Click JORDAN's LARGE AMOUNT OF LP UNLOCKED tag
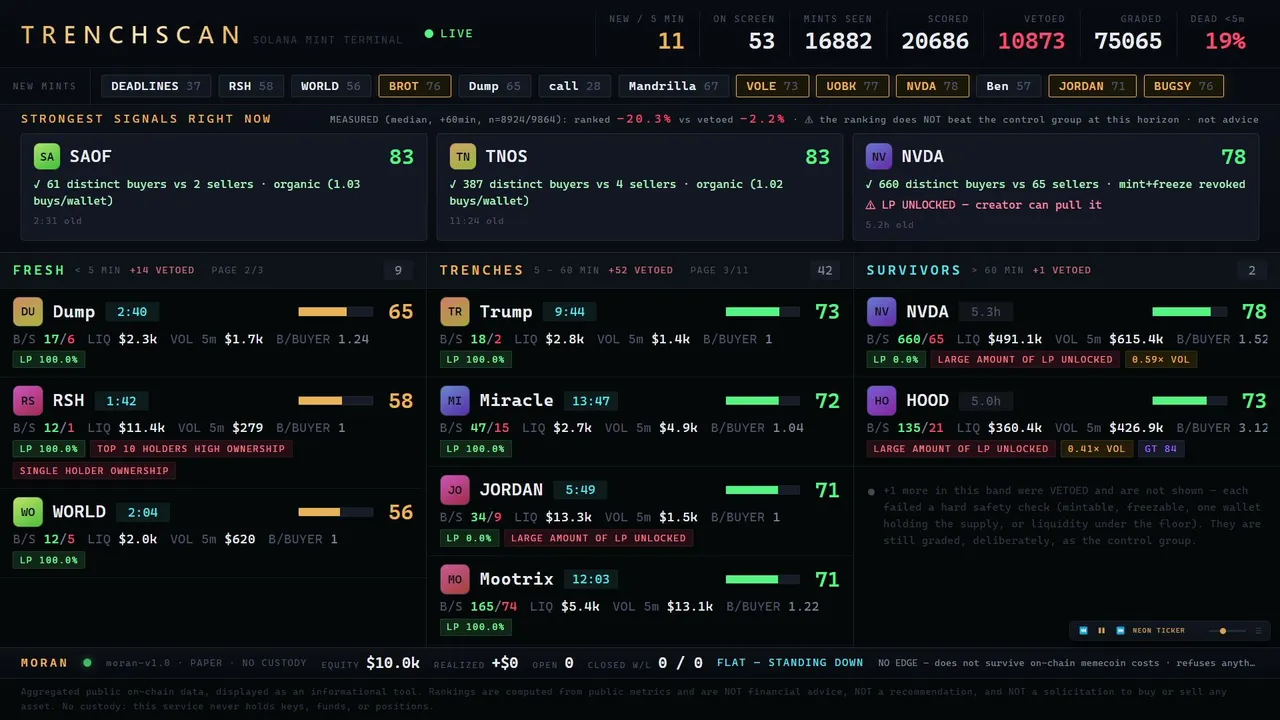This screenshot has width=1280, height=720. click(x=599, y=538)
